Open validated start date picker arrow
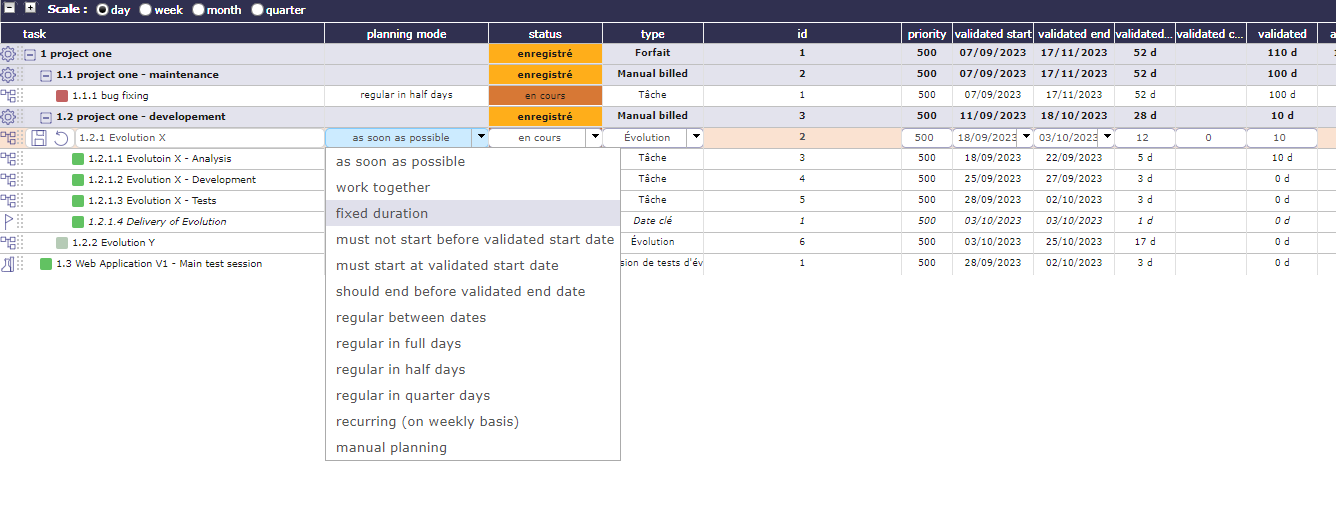Viewport: 1336px width, 506px height. [1025, 138]
